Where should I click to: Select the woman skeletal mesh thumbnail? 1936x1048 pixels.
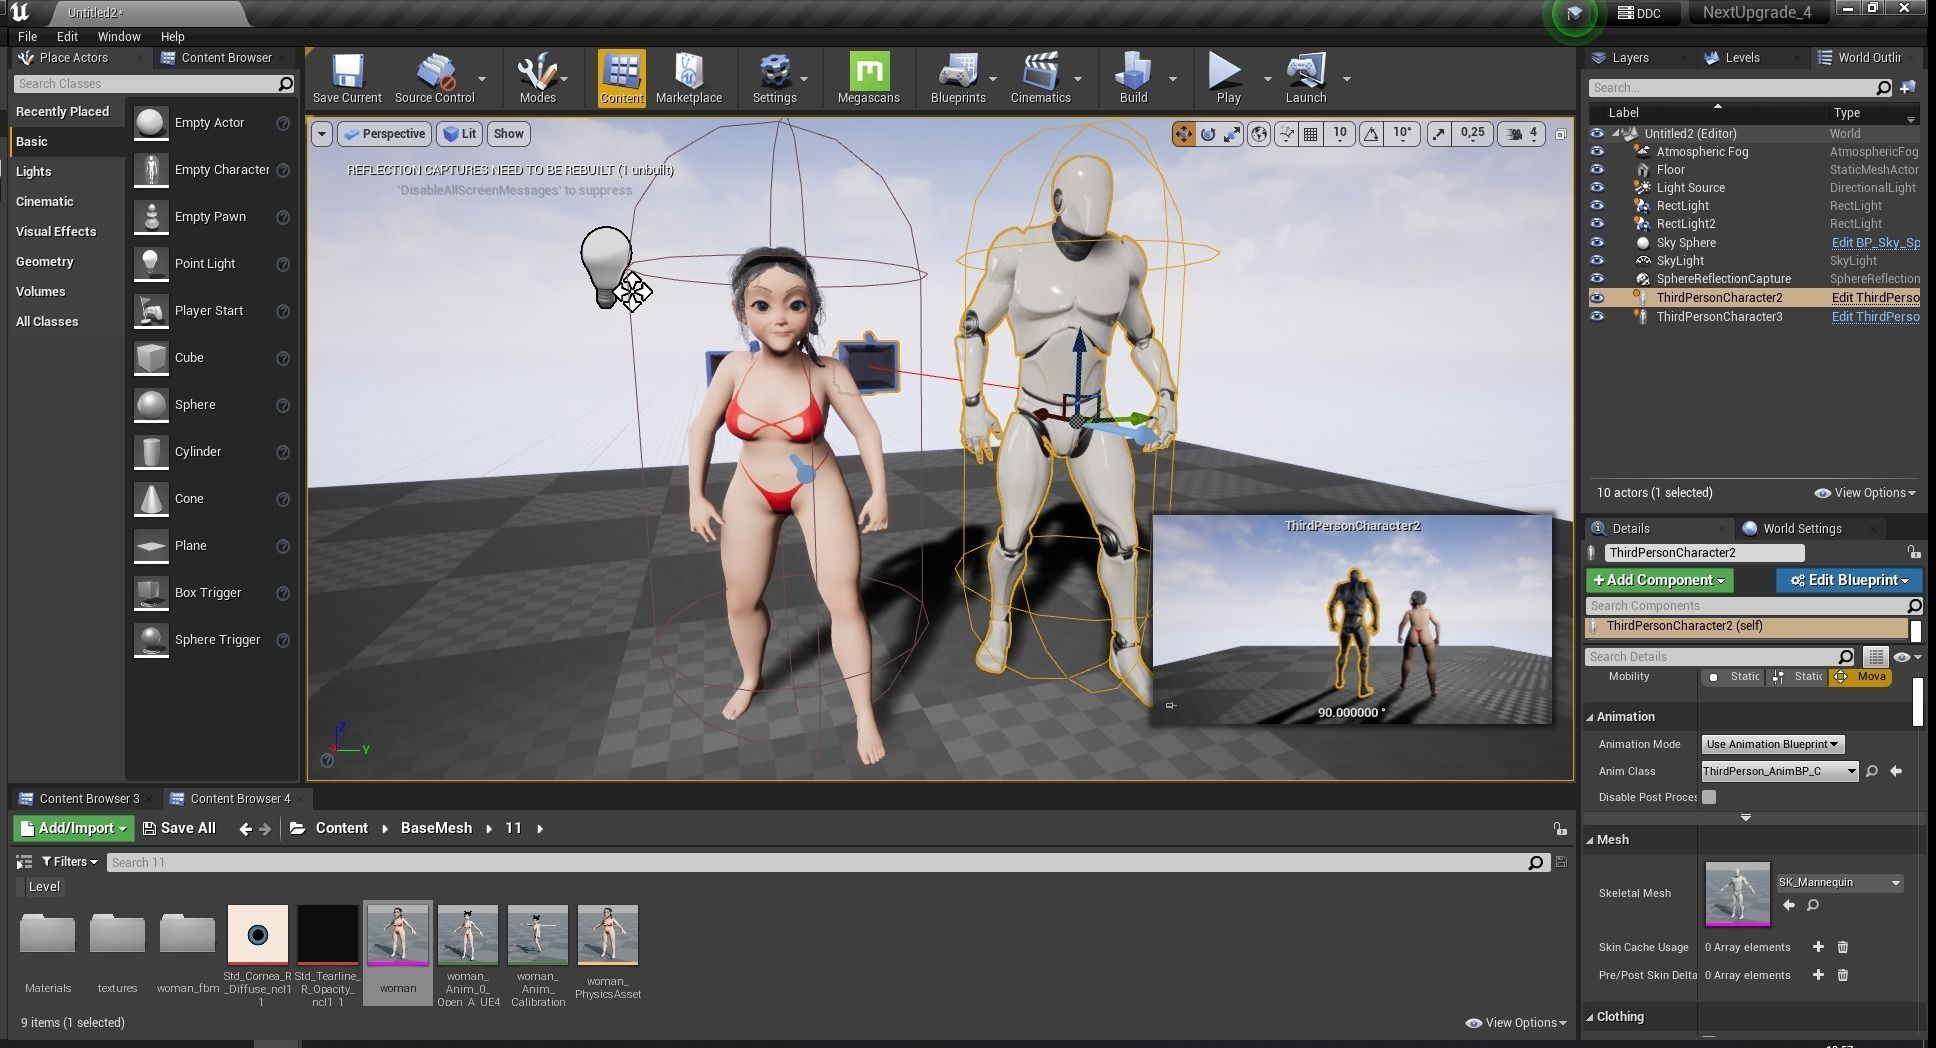pyautogui.click(x=398, y=936)
